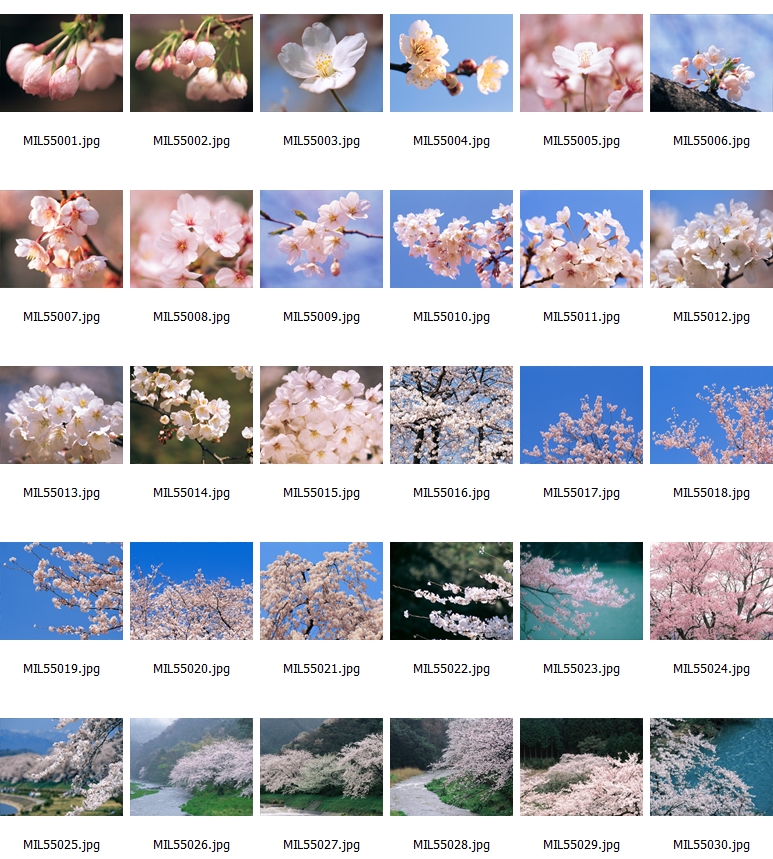Screen dimensions: 773x859
Task: Open the MIL55024.jpg pink tree thumbnail
Action: point(711,591)
